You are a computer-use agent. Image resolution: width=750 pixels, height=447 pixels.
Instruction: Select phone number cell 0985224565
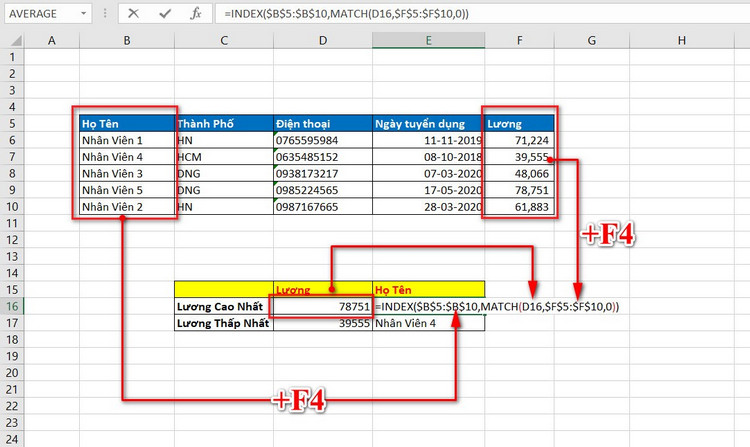coord(323,190)
